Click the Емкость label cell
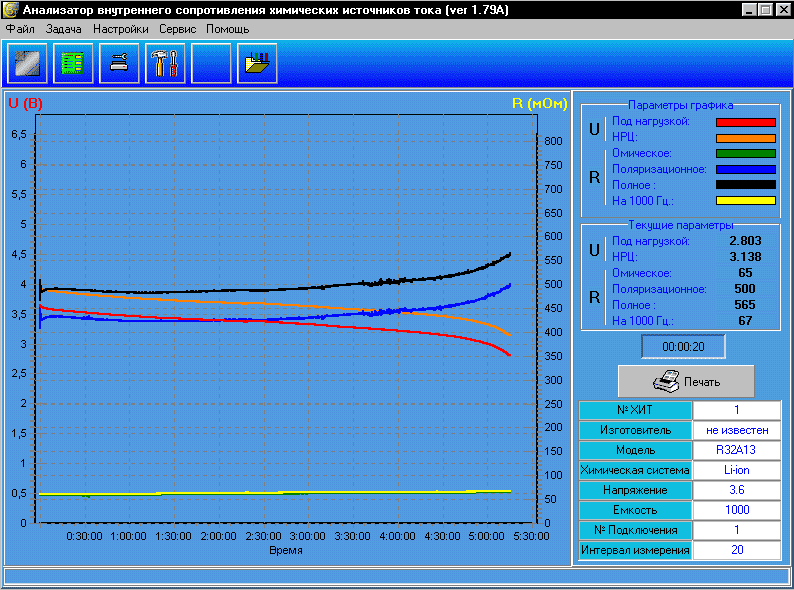The height and width of the screenshot is (590, 794). click(635, 510)
